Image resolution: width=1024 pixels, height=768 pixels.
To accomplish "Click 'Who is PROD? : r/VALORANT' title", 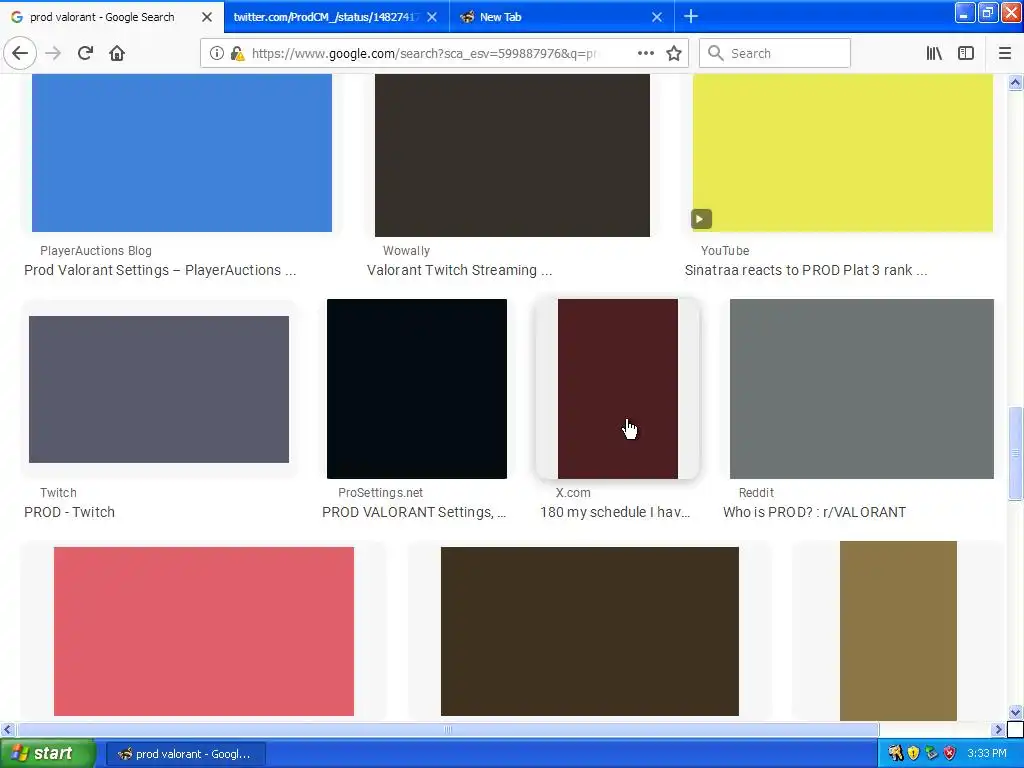I will pos(814,512).
